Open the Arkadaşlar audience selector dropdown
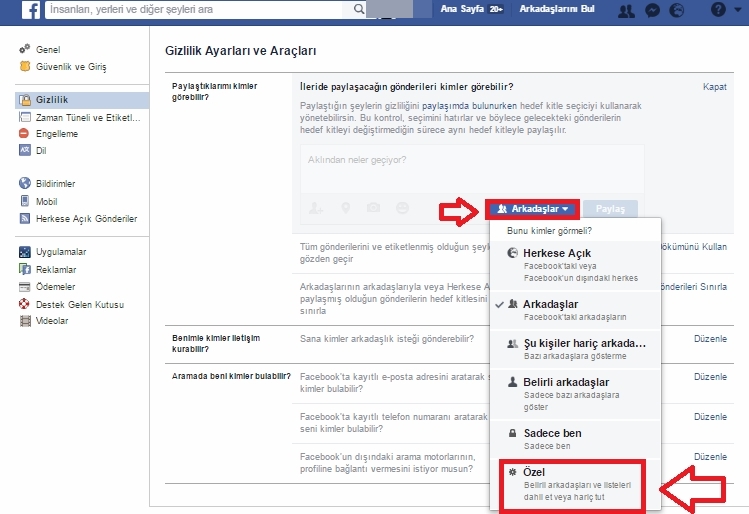Viewport: 749px width, 514px height. tap(533, 209)
